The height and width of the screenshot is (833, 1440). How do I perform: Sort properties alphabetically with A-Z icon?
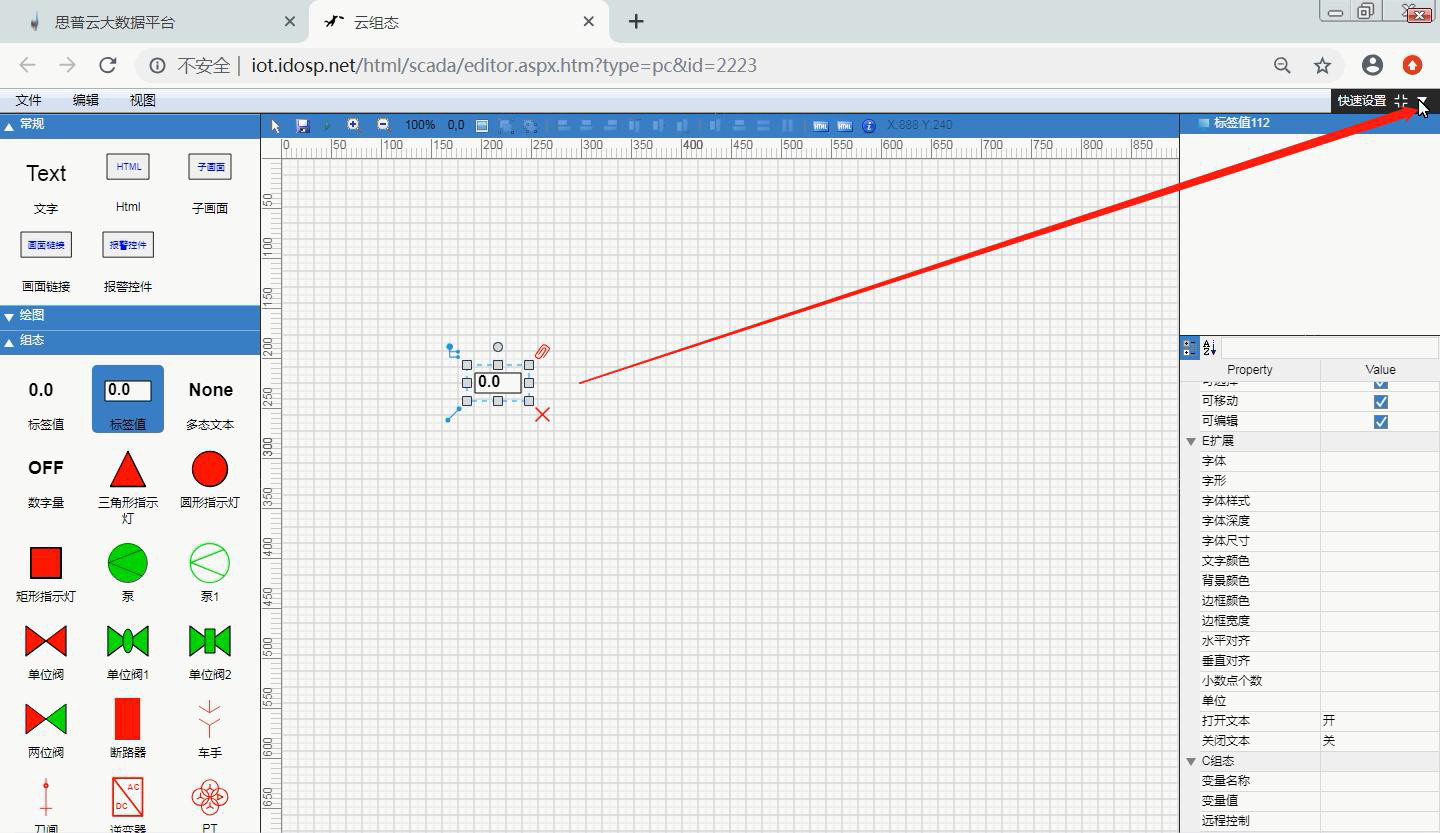click(1209, 348)
